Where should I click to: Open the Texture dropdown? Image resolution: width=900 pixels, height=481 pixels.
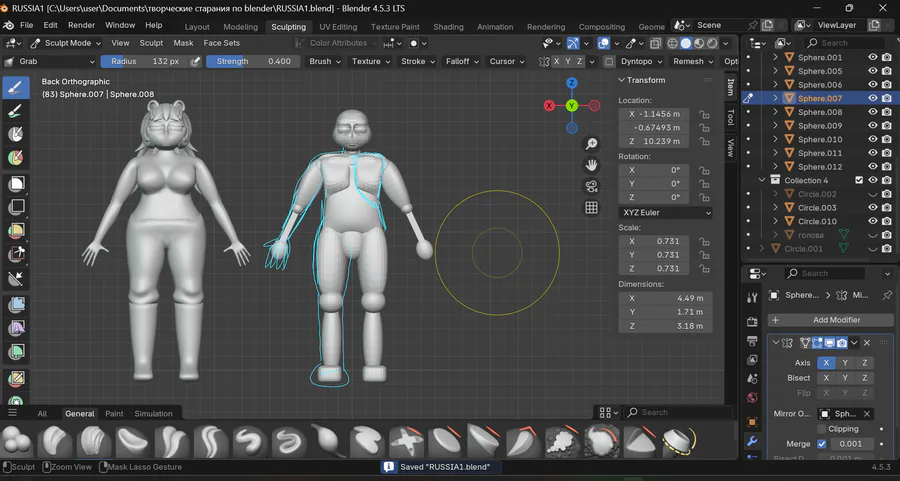[x=371, y=61]
